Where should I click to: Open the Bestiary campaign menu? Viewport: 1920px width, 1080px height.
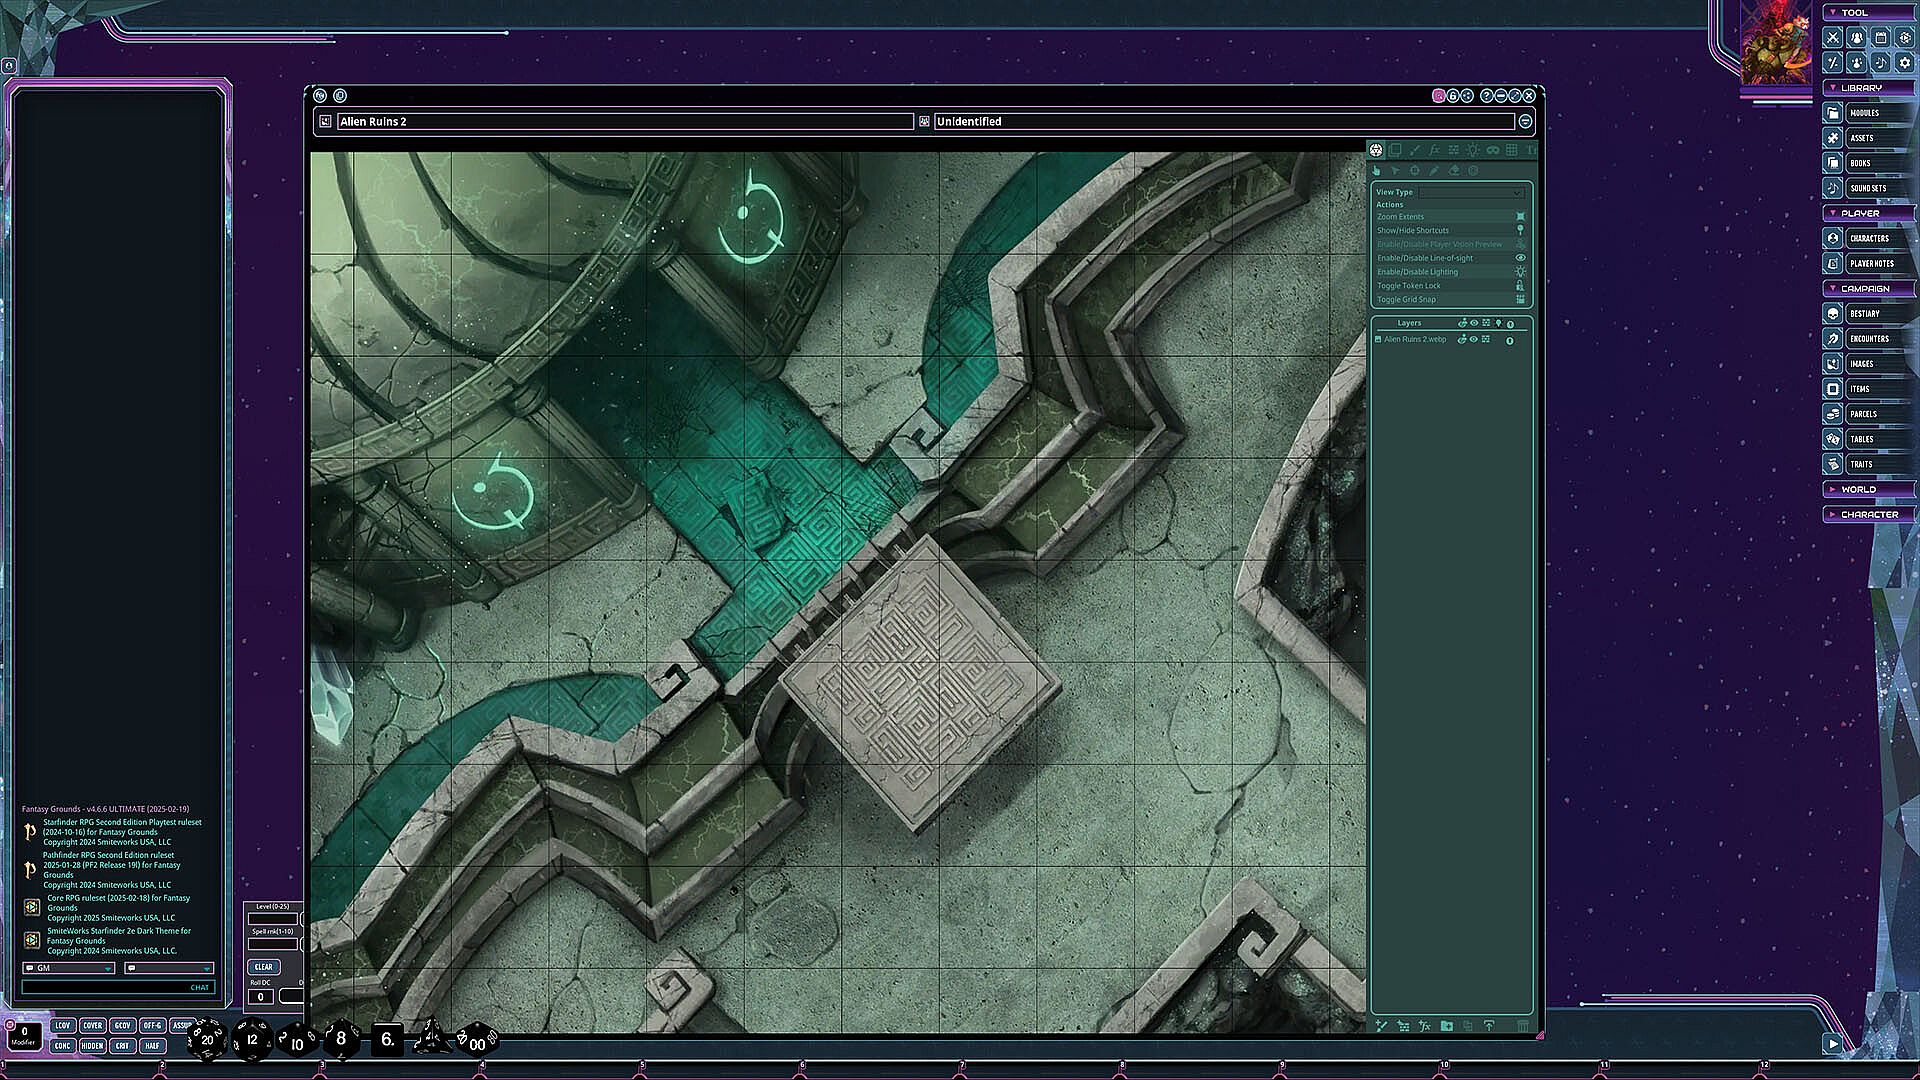pos(1864,314)
